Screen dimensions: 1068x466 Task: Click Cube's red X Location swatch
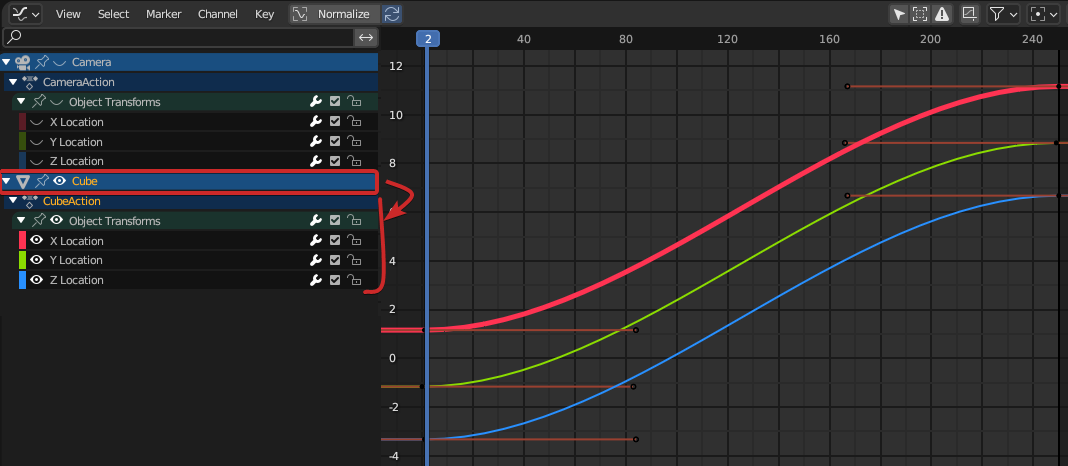coord(22,240)
